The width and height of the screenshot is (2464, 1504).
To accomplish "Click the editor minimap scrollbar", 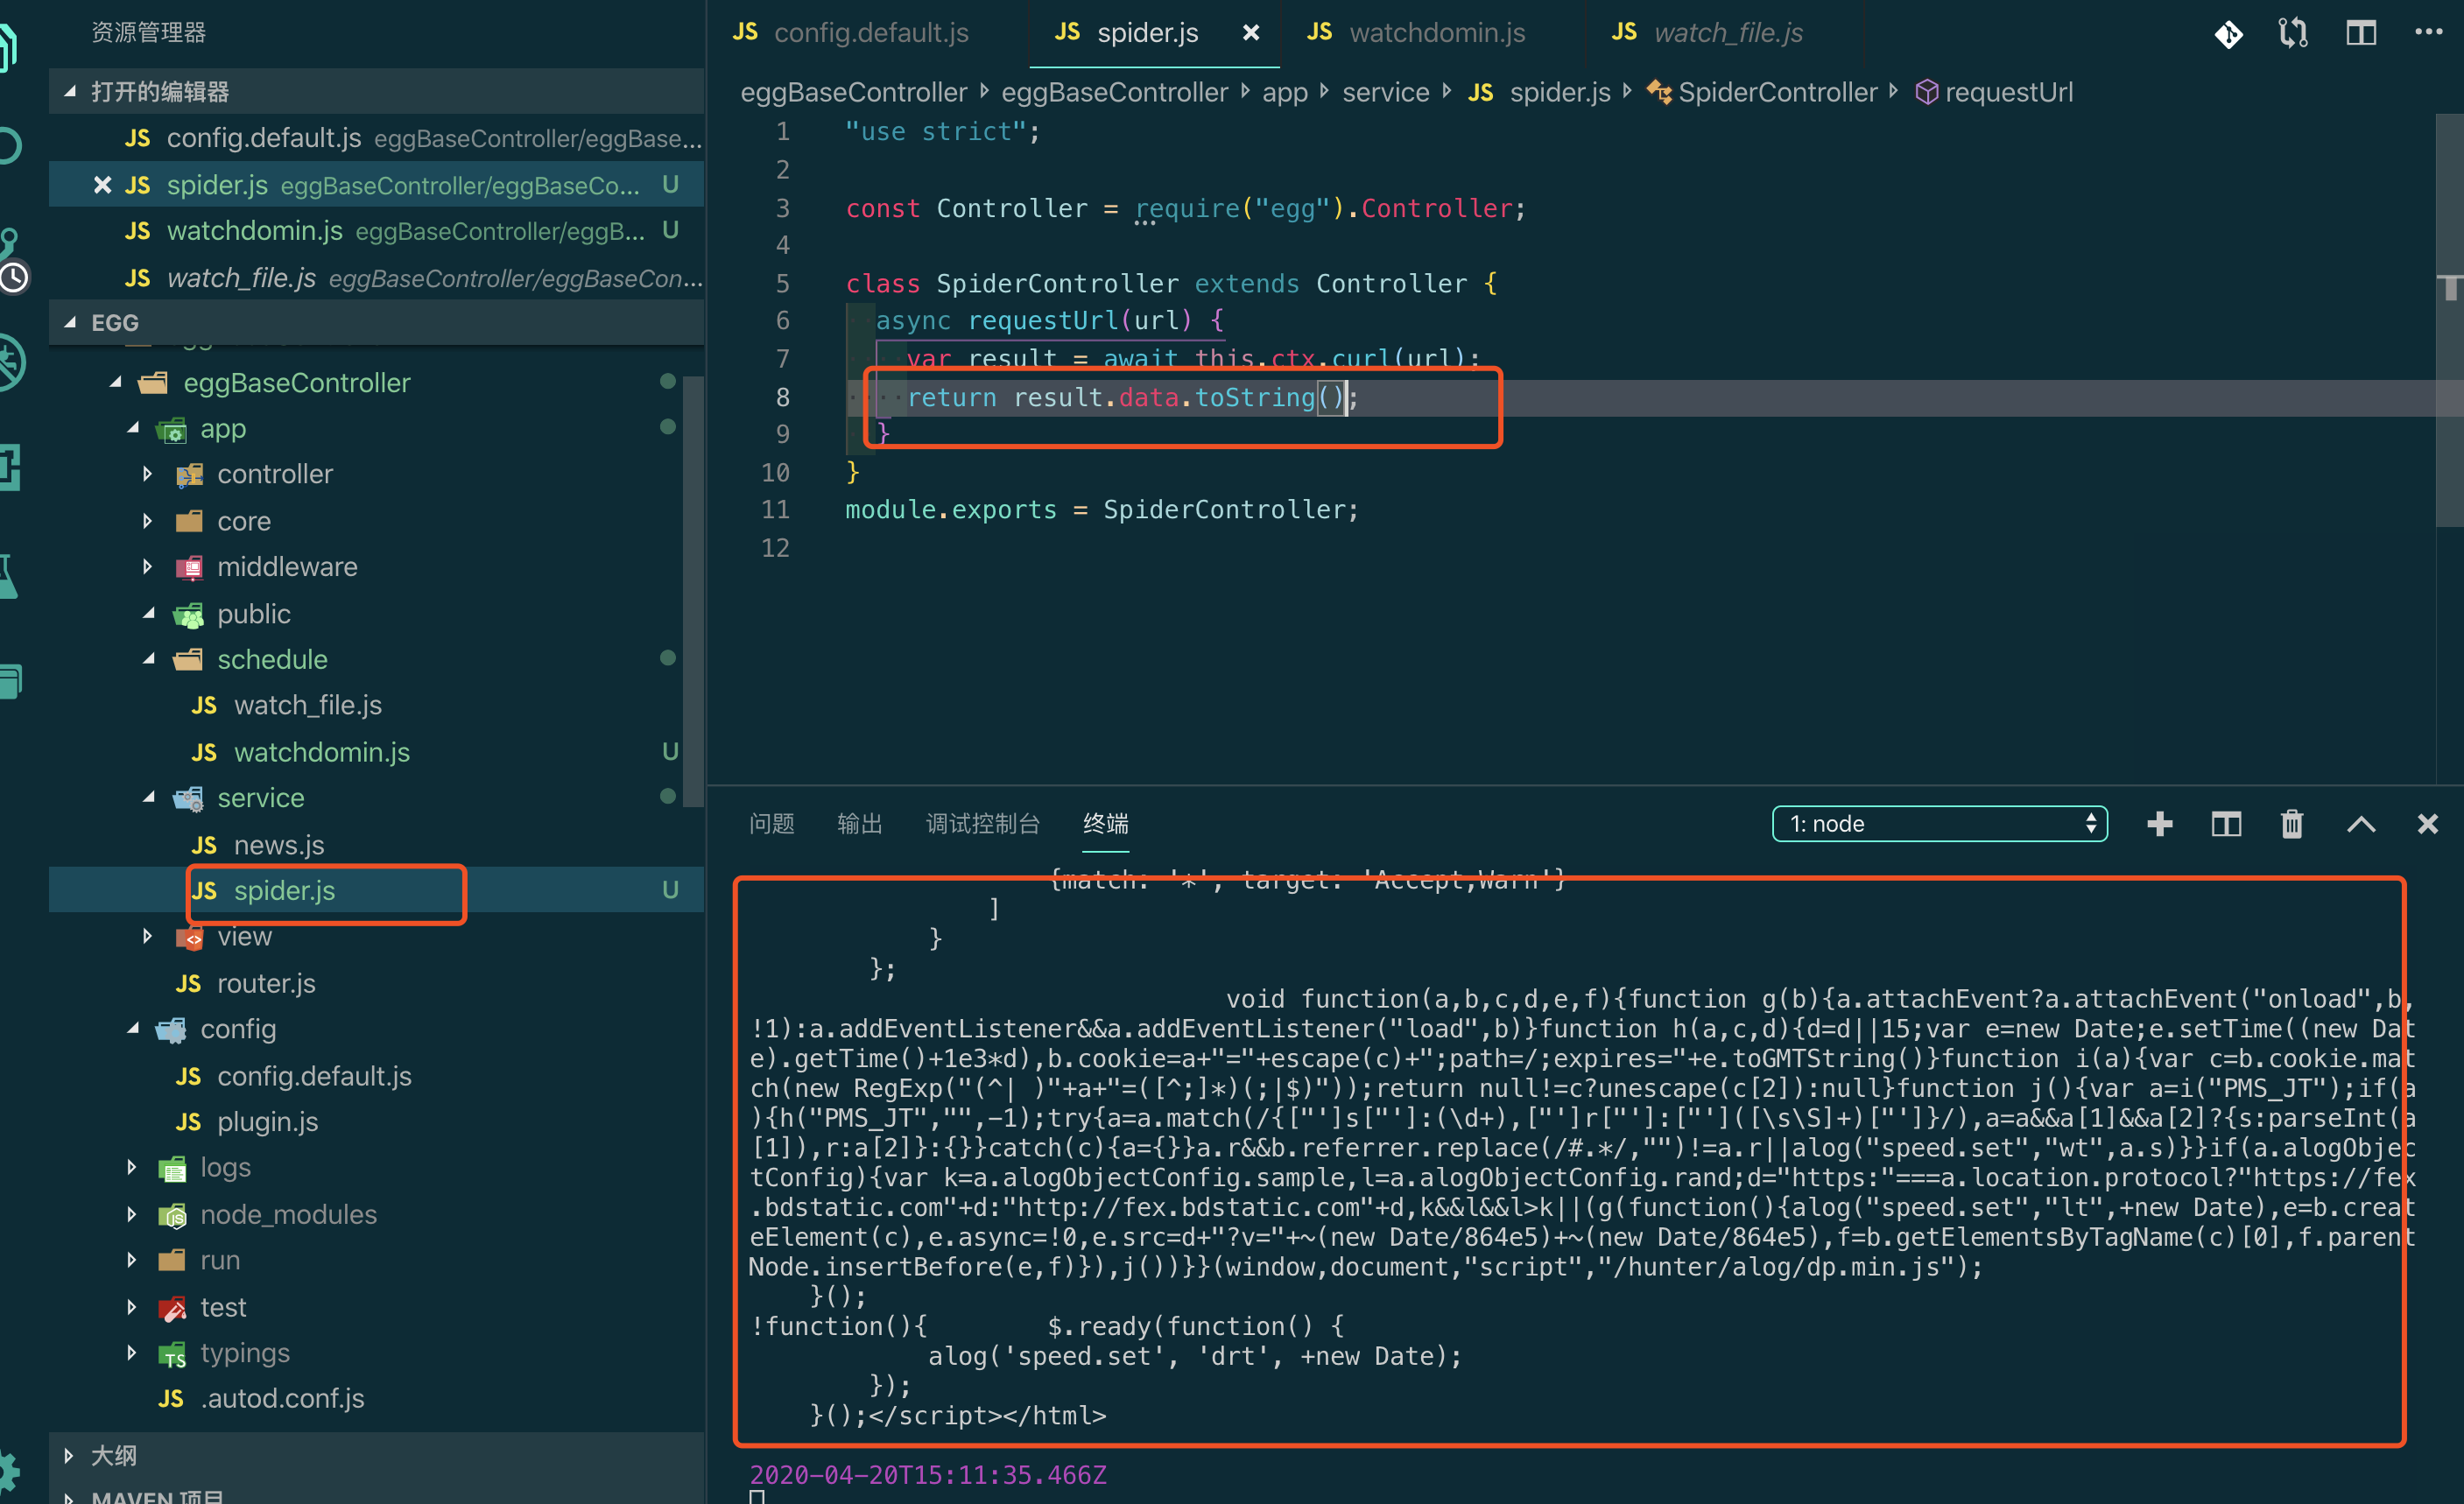I will click(2450, 320).
